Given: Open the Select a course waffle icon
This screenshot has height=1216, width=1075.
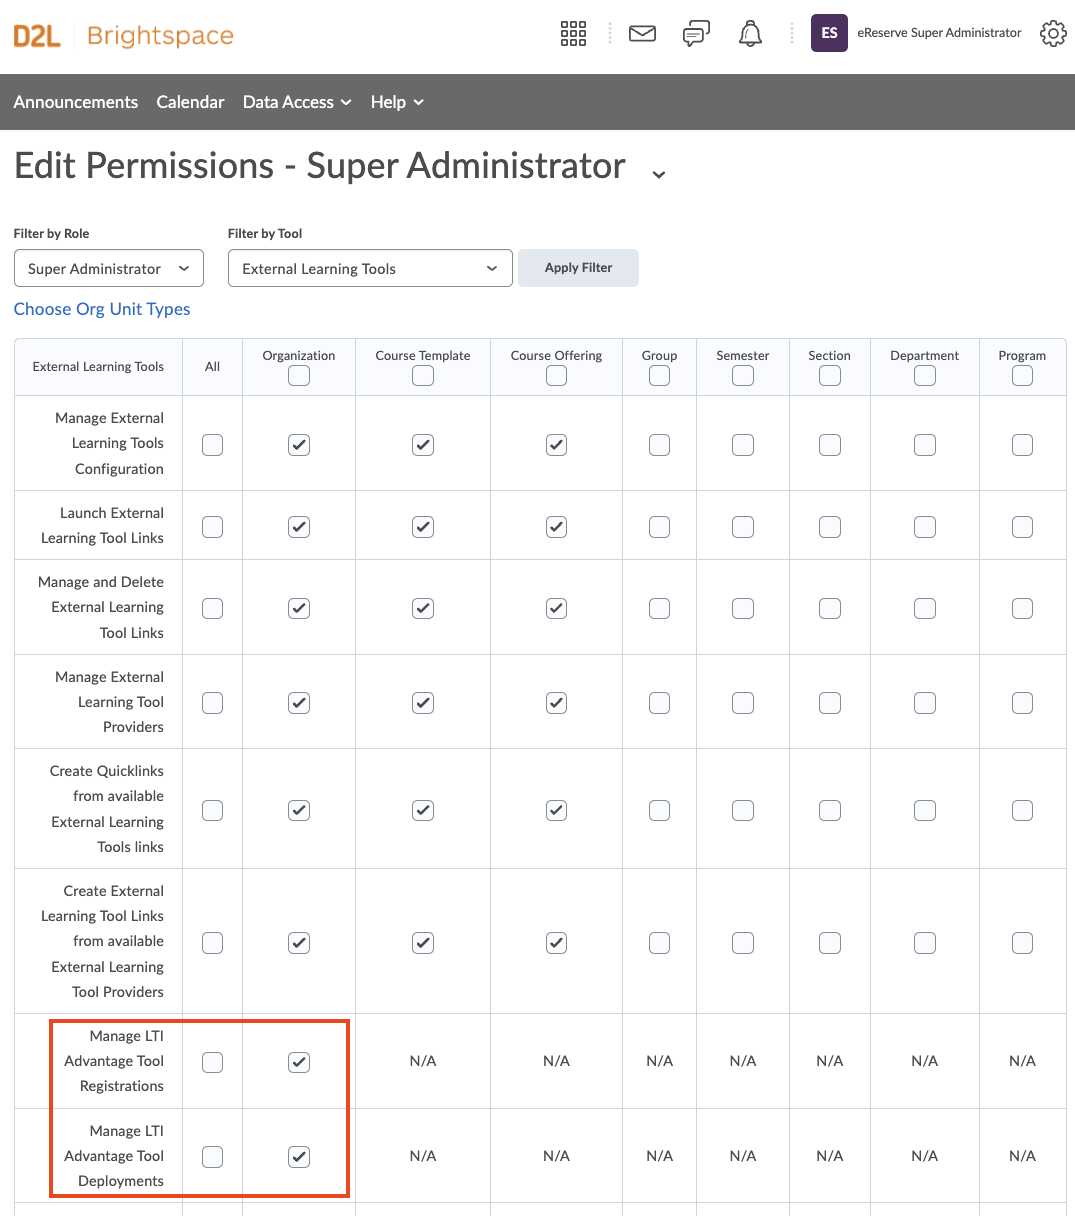Looking at the screenshot, I should [x=573, y=34].
